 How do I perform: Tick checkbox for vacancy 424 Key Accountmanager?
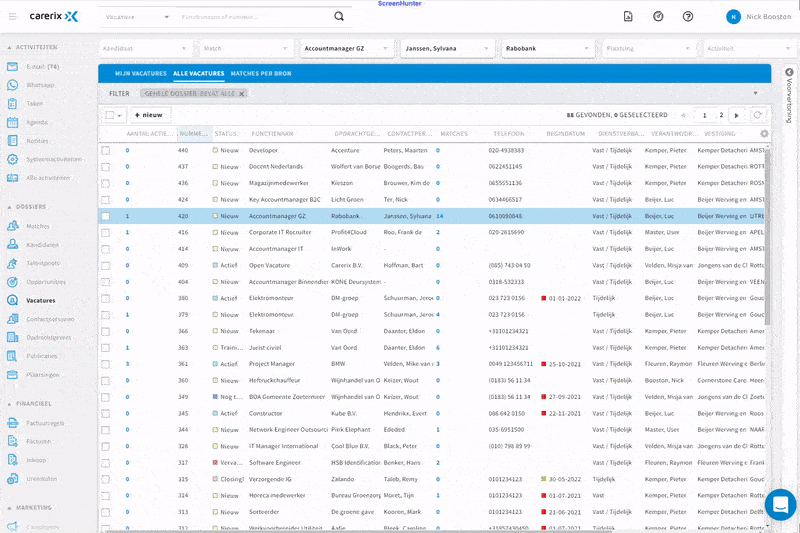point(106,200)
